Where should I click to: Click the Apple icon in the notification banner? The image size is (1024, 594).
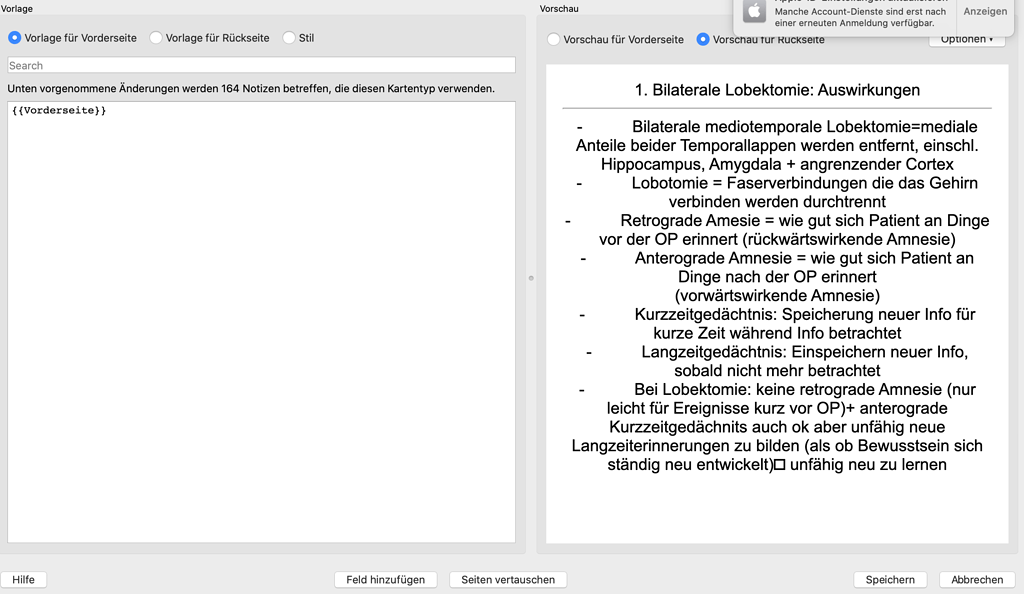coord(754,13)
